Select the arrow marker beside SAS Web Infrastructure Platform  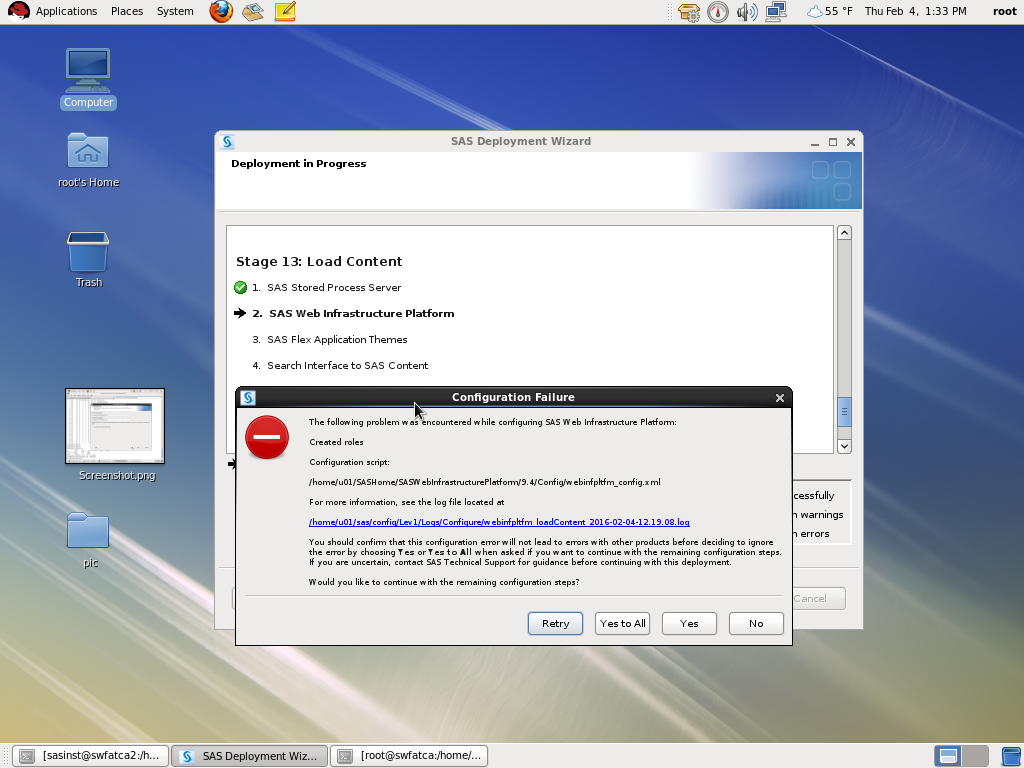click(239, 313)
